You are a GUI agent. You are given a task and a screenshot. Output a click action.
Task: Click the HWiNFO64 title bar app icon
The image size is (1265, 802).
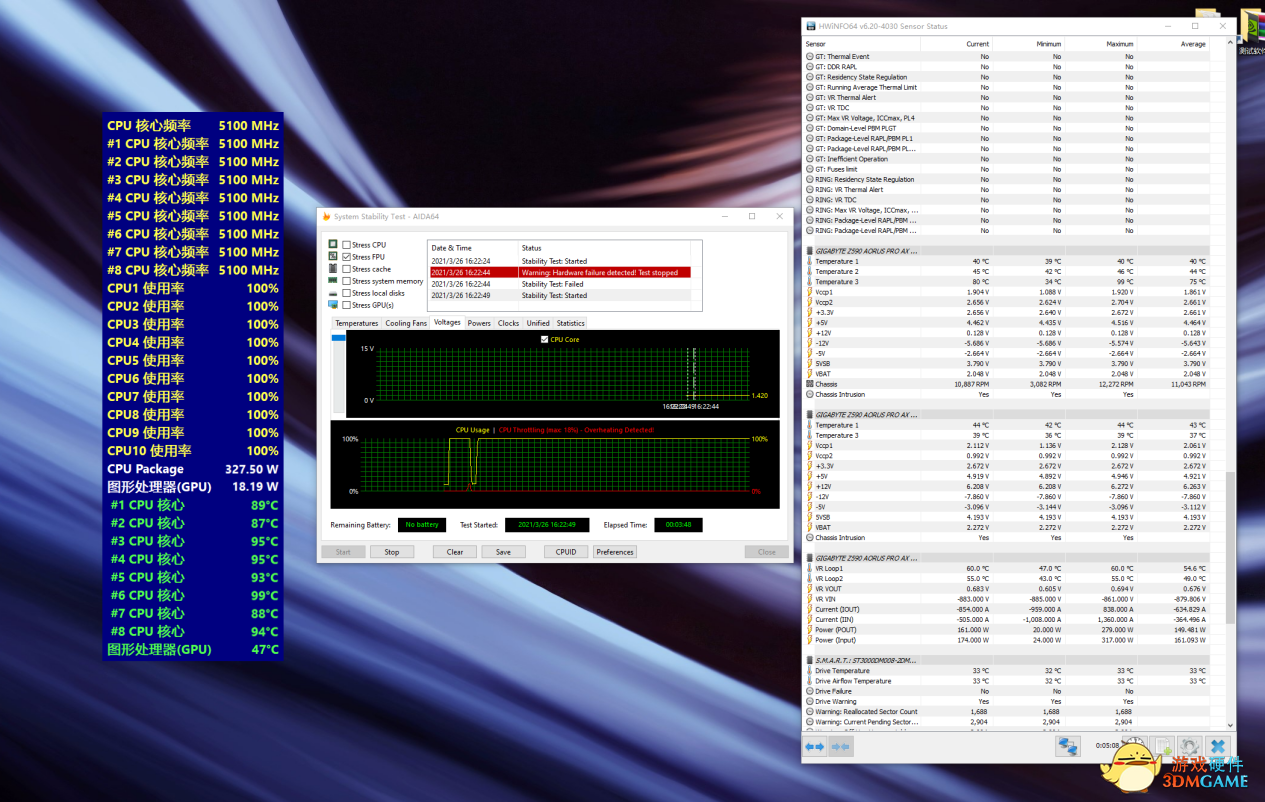810,25
